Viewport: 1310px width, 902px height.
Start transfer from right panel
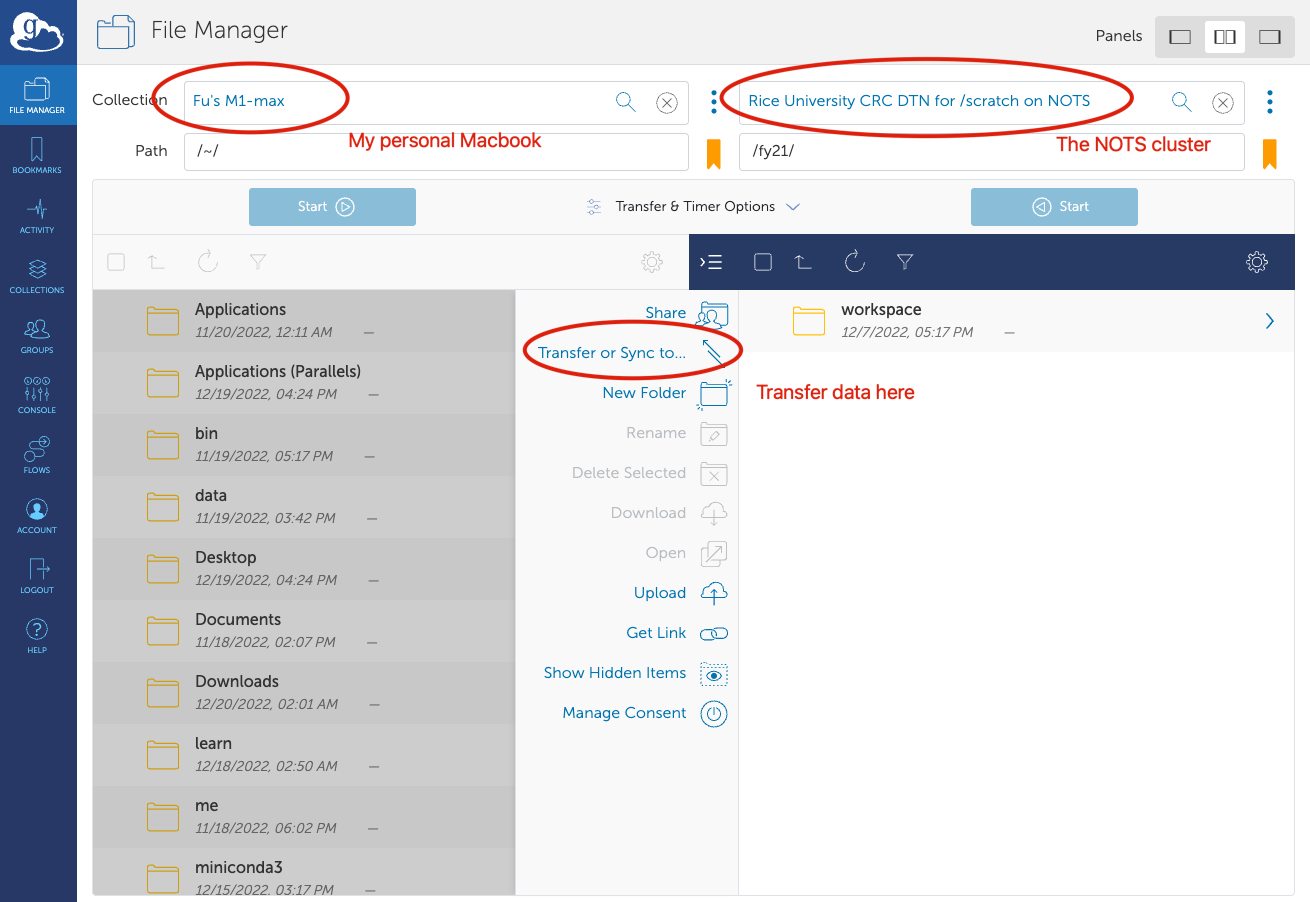1054,207
